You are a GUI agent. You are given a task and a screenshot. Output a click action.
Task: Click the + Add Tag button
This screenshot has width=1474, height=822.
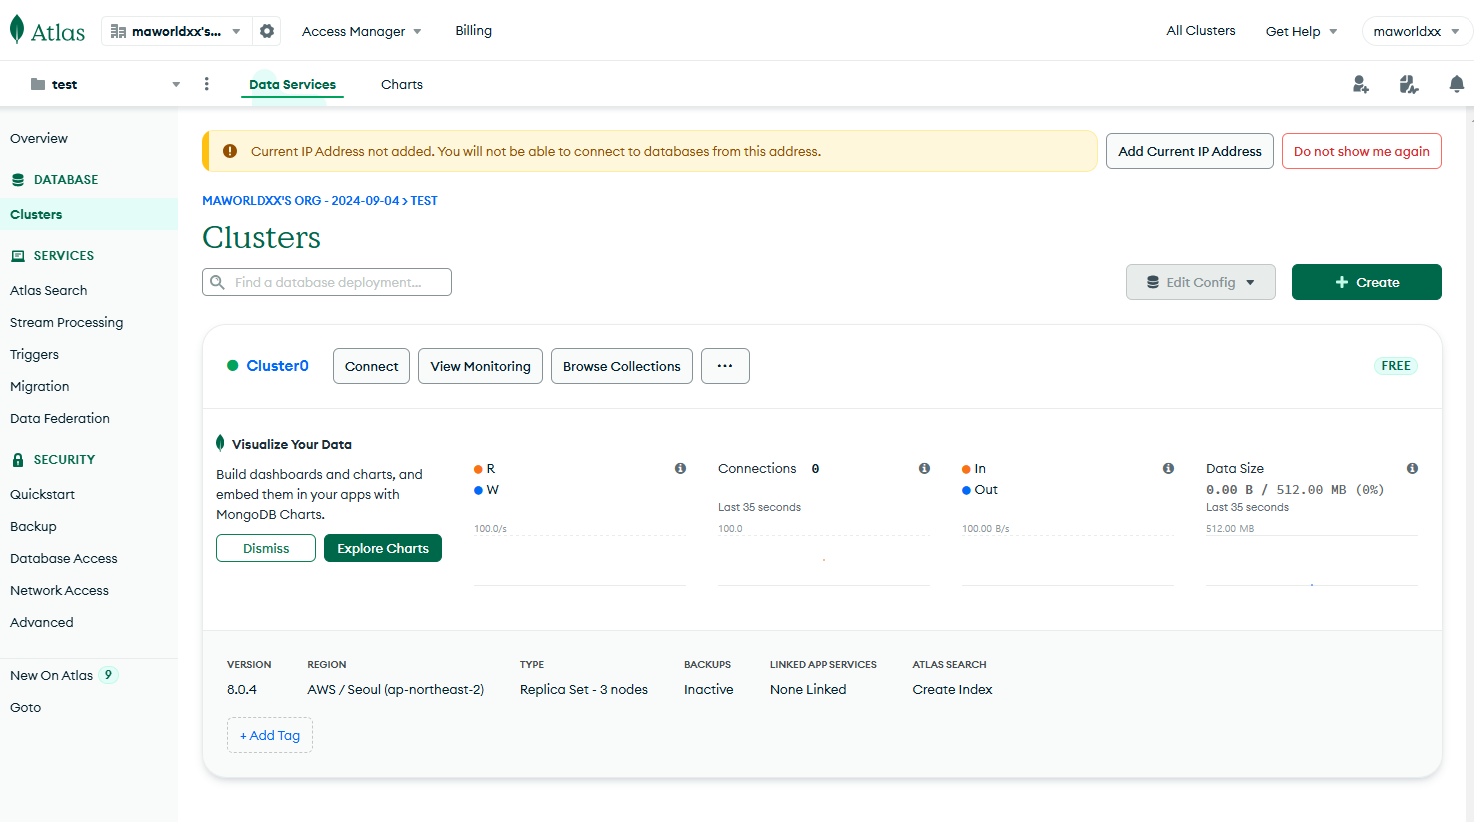(x=270, y=735)
